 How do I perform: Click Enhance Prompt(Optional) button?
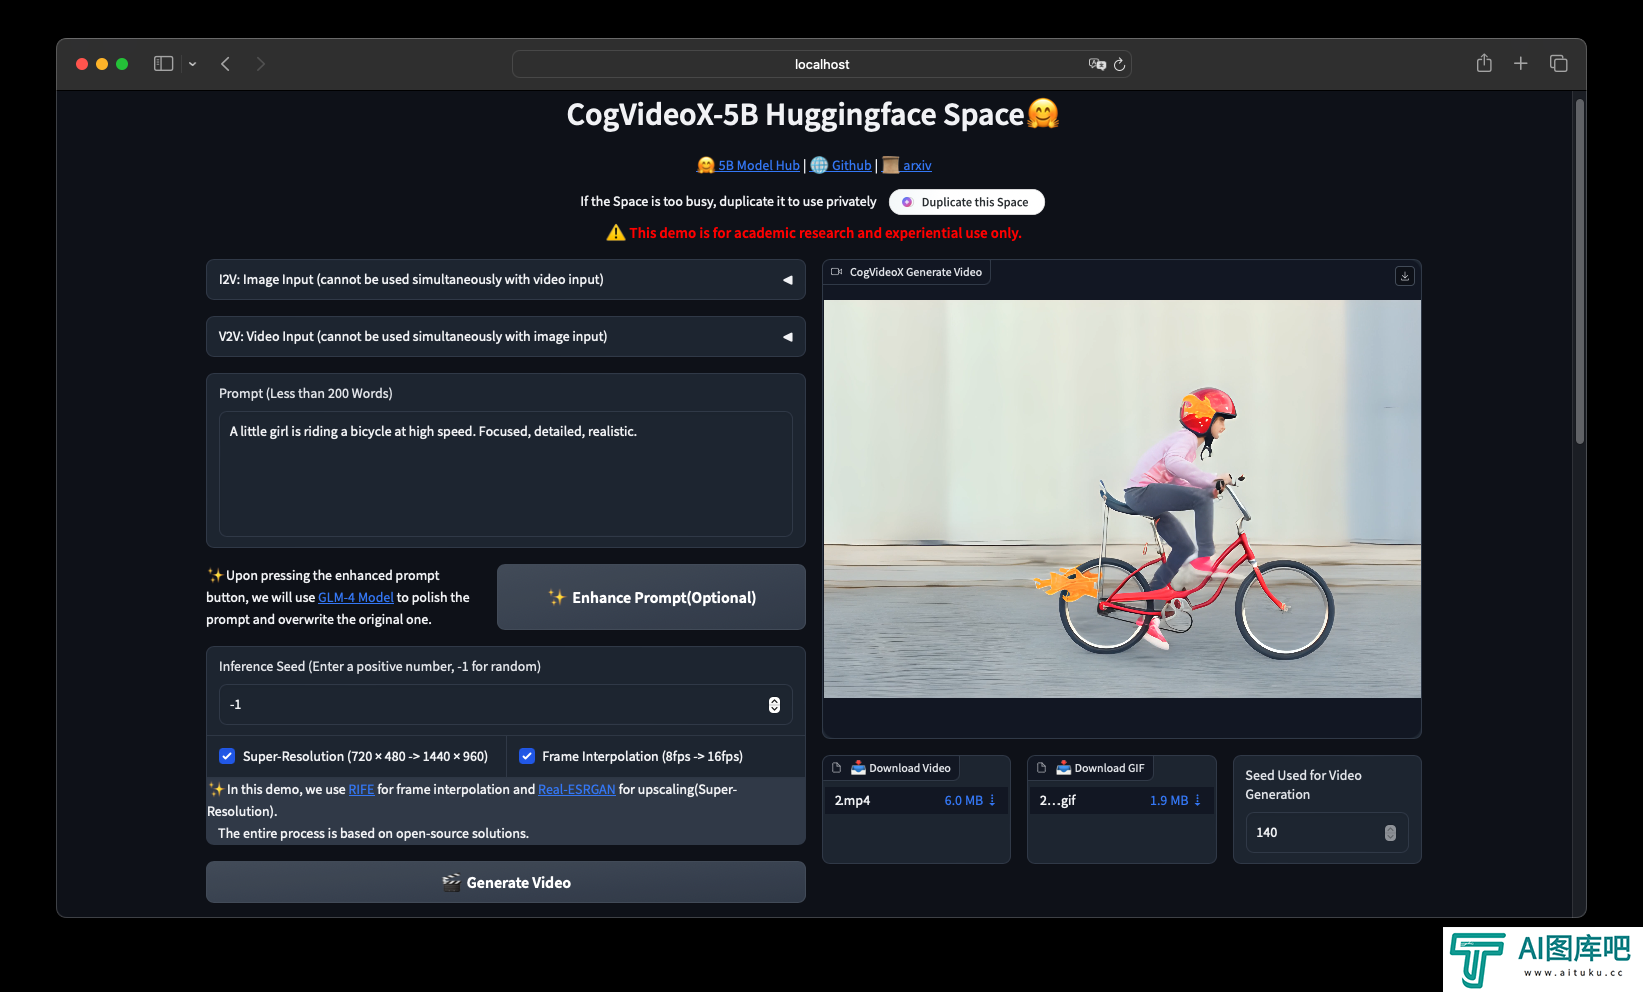pyautogui.click(x=651, y=597)
